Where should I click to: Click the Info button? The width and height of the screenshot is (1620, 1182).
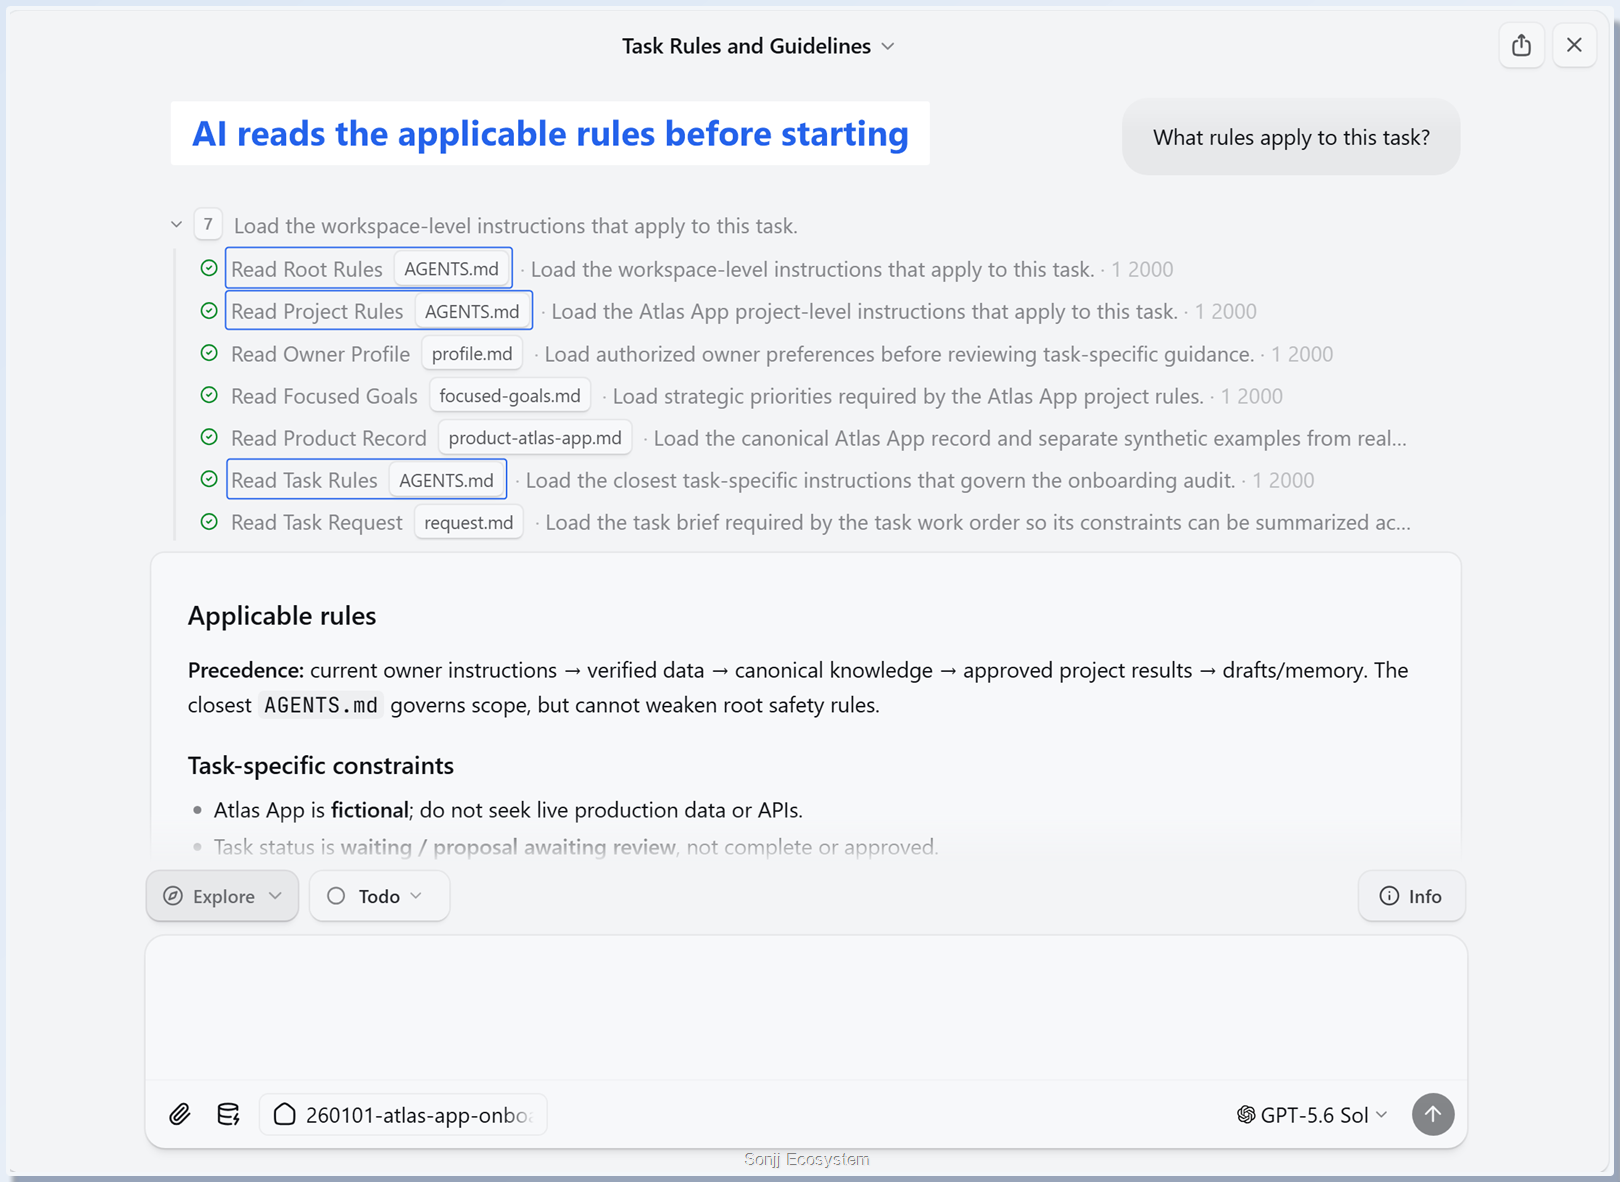coord(1411,896)
